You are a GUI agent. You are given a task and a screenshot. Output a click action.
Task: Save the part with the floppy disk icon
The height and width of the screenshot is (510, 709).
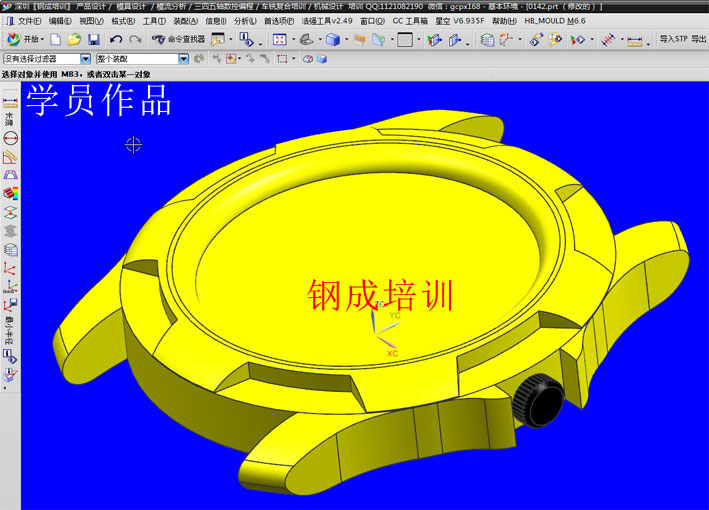pos(93,39)
